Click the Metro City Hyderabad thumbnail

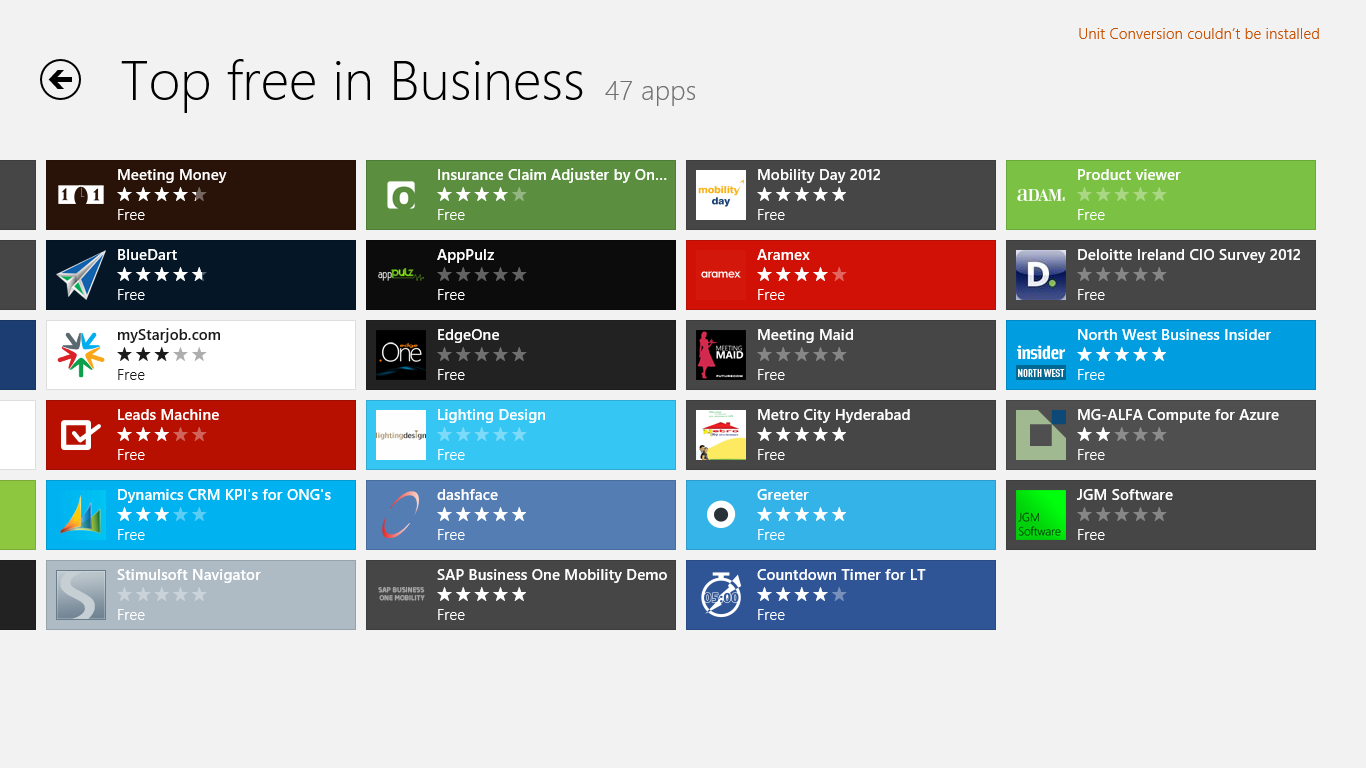(721, 435)
